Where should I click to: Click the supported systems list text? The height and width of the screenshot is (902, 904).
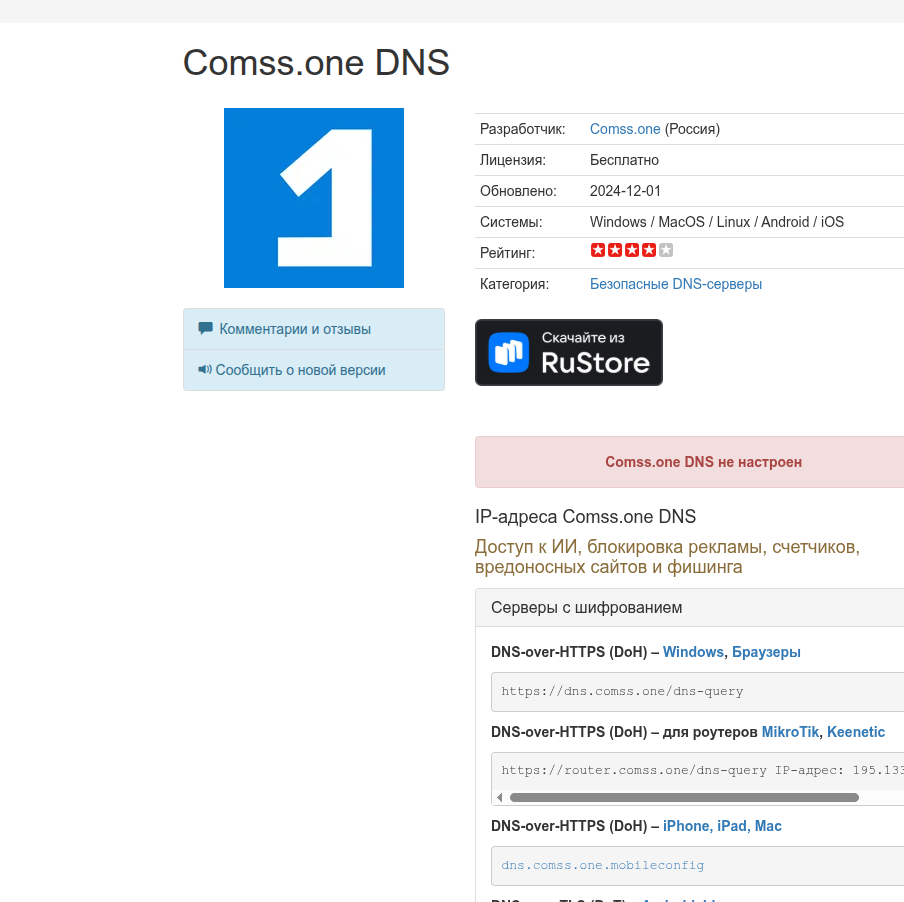[x=717, y=222]
